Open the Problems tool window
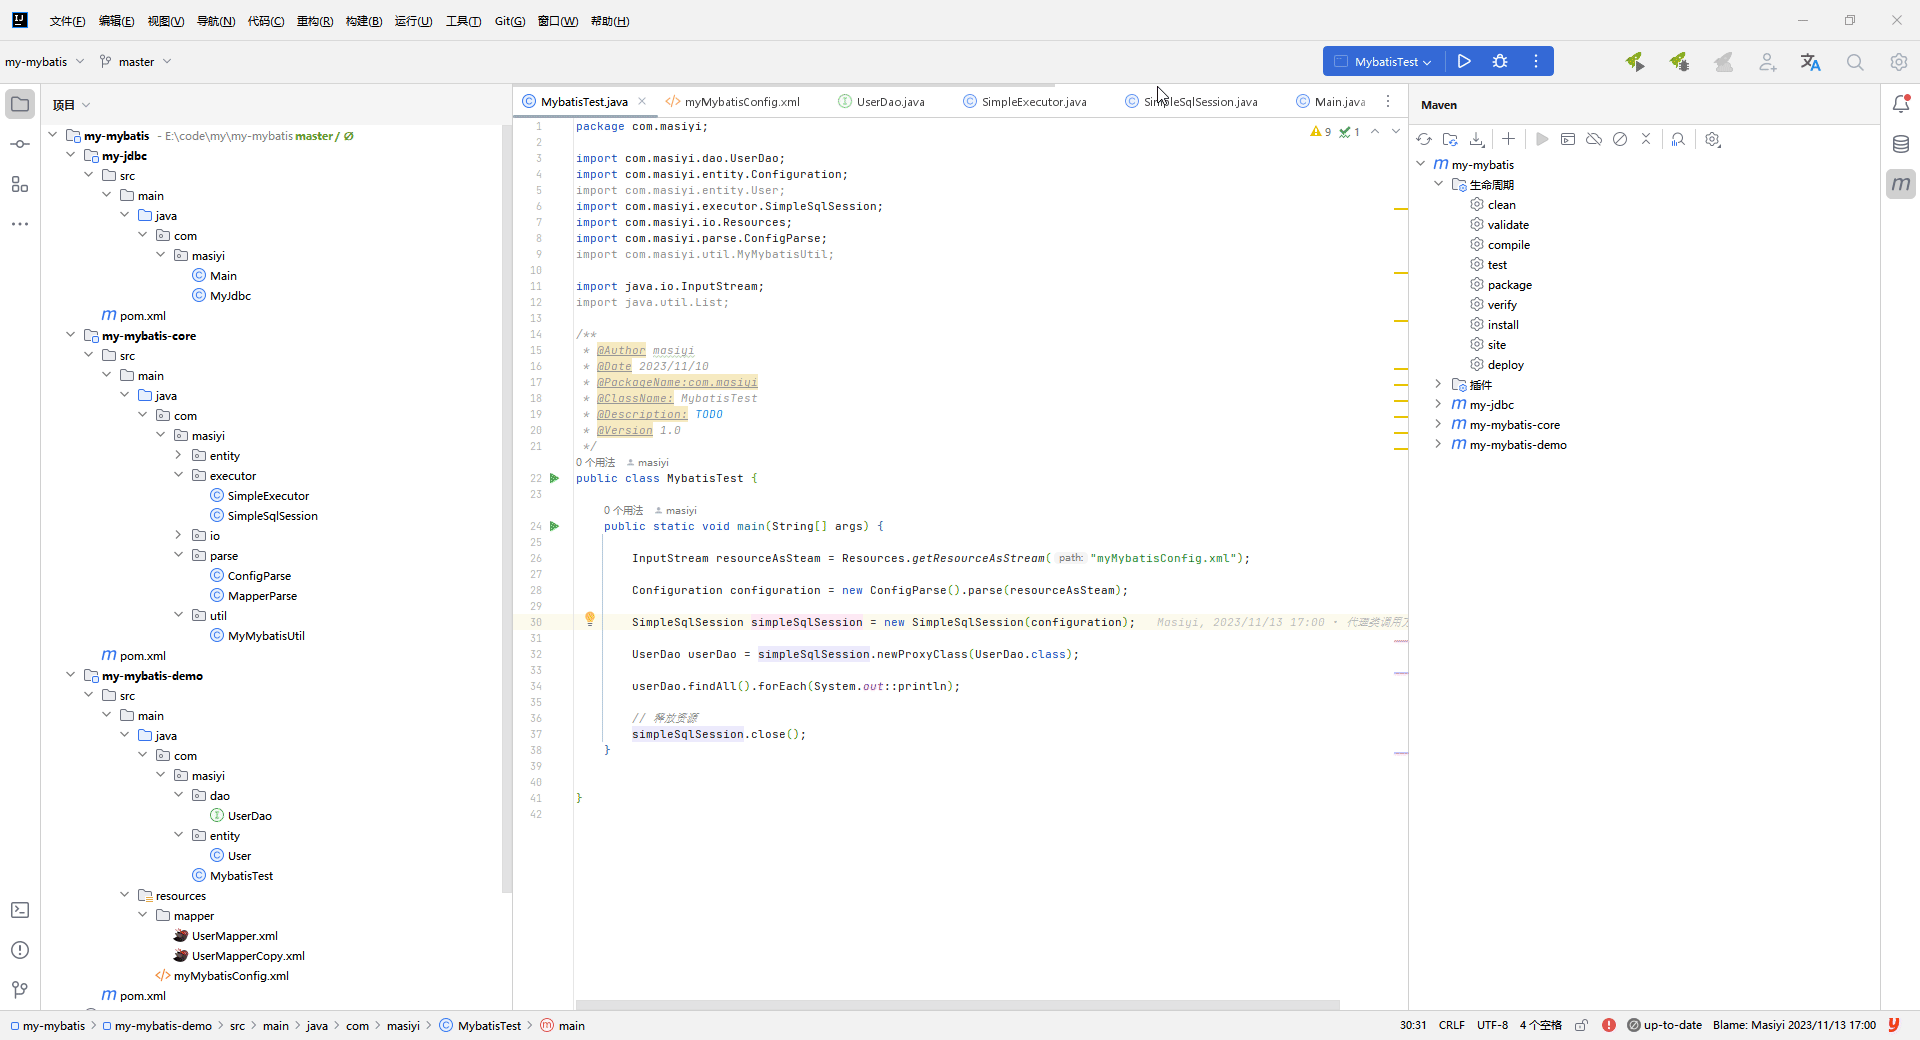 (20, 950)
